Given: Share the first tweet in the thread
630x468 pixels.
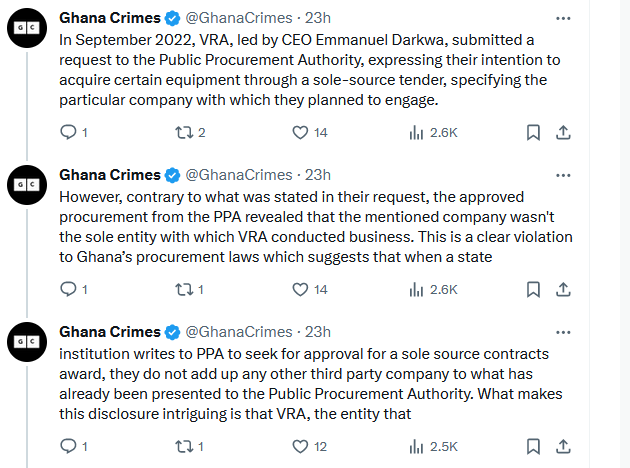Looking at the screenshot, I should 563,132.
